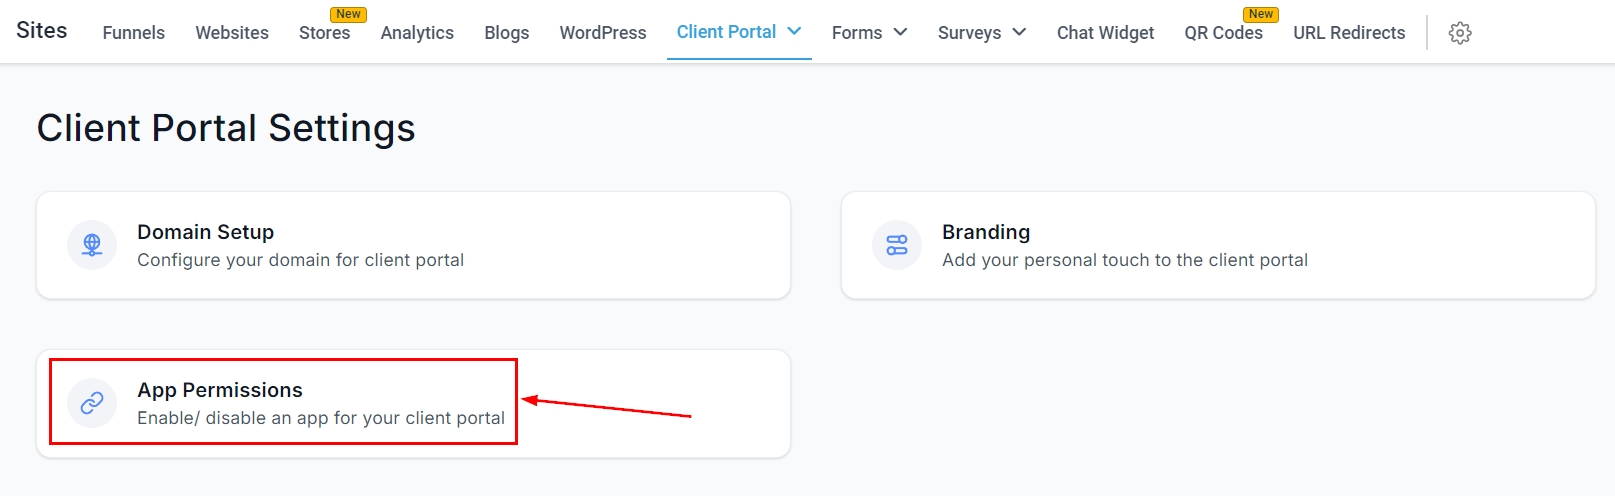Open the QR Codes tab
Viewport: 1615px width, 496px height.
click(x=1223, y=33)
